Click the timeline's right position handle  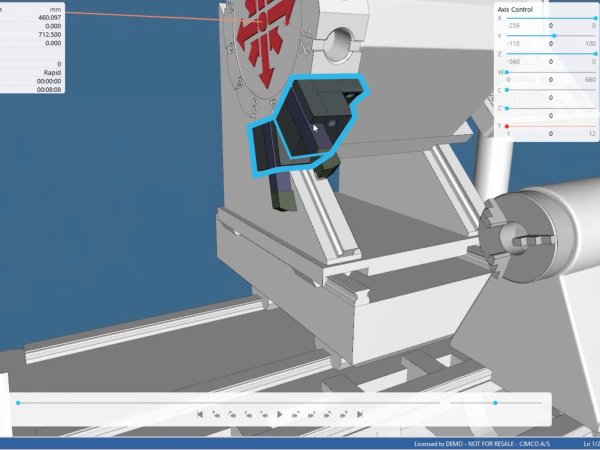495,403
